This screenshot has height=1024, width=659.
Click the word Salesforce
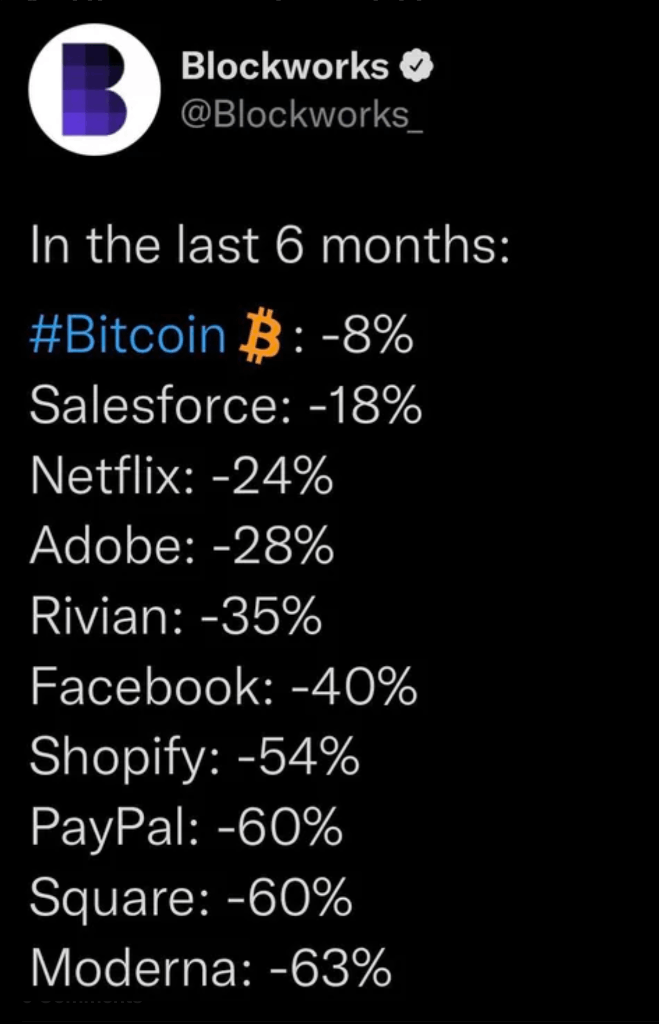pos(155,406)
